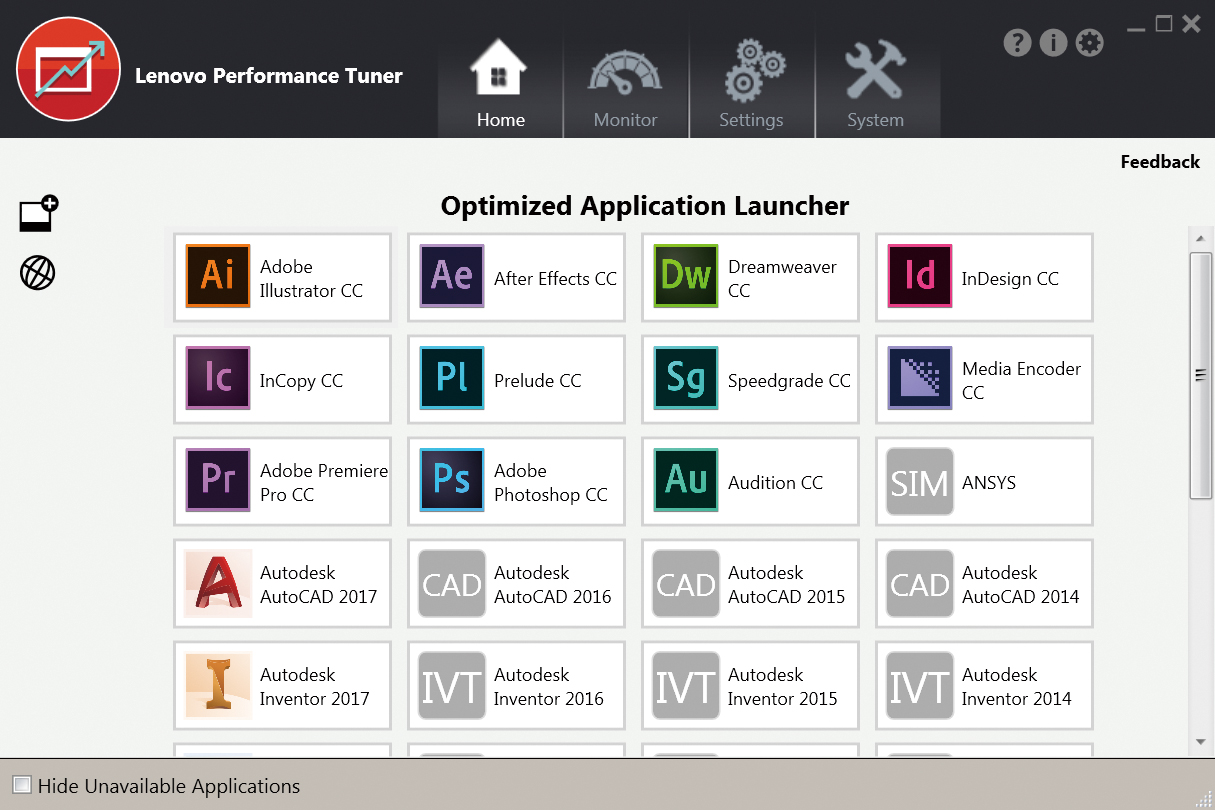This screenshot has width=1215, height=810.
Task: Launch Autodesk AutoCAD 2017 icon
Action: click(218, 584)
